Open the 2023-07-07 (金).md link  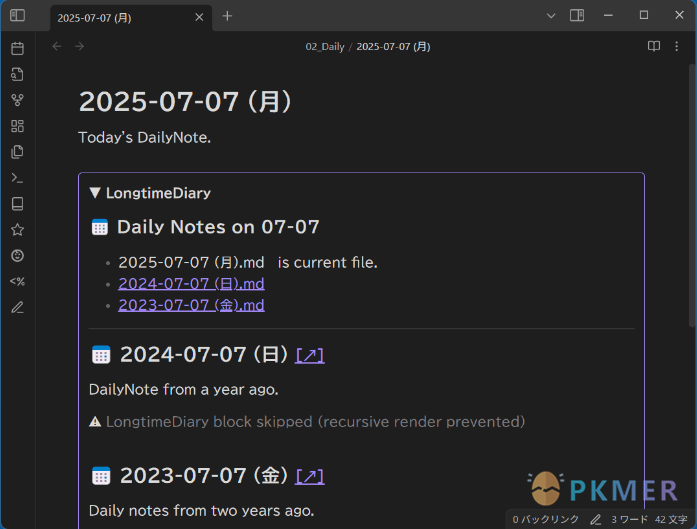pos(191,304)
